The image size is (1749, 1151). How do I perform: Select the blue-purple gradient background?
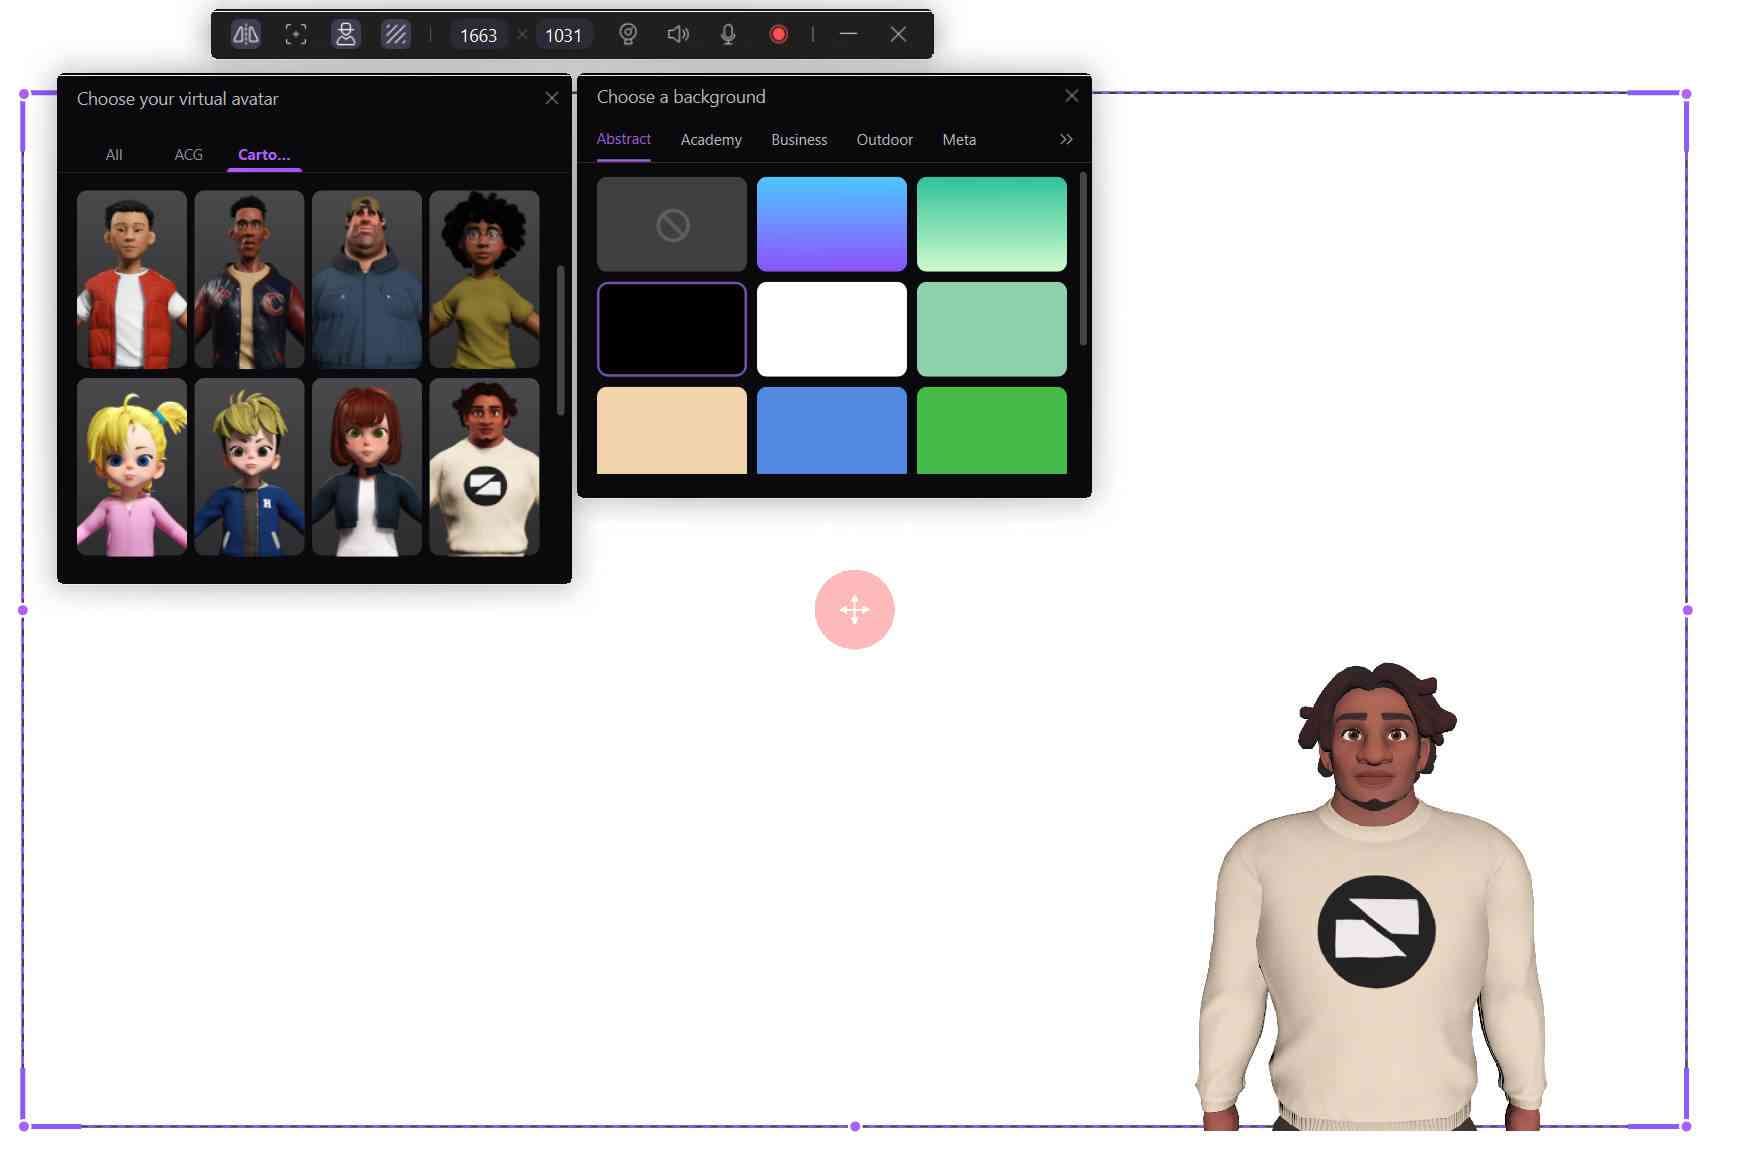pos(832,224)
